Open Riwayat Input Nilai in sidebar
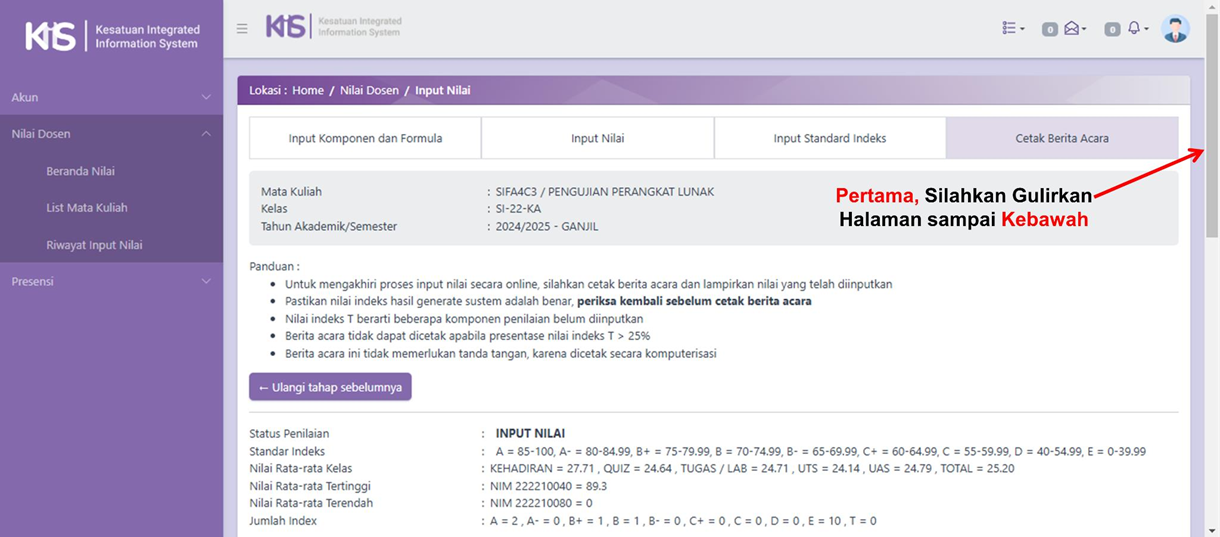1220x537 pixels. point(94,245)
